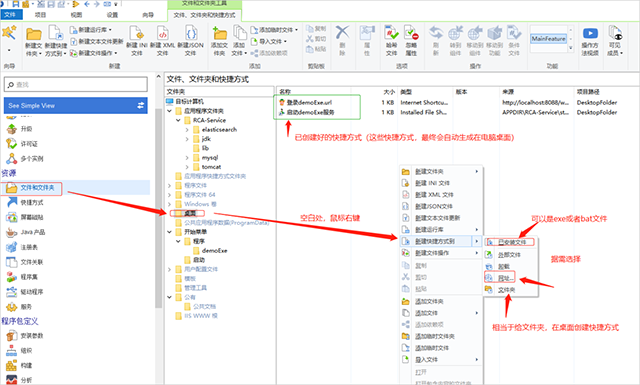Choose External File (外部文件) in submenu
640x385 pixels.
coord(510,255)
